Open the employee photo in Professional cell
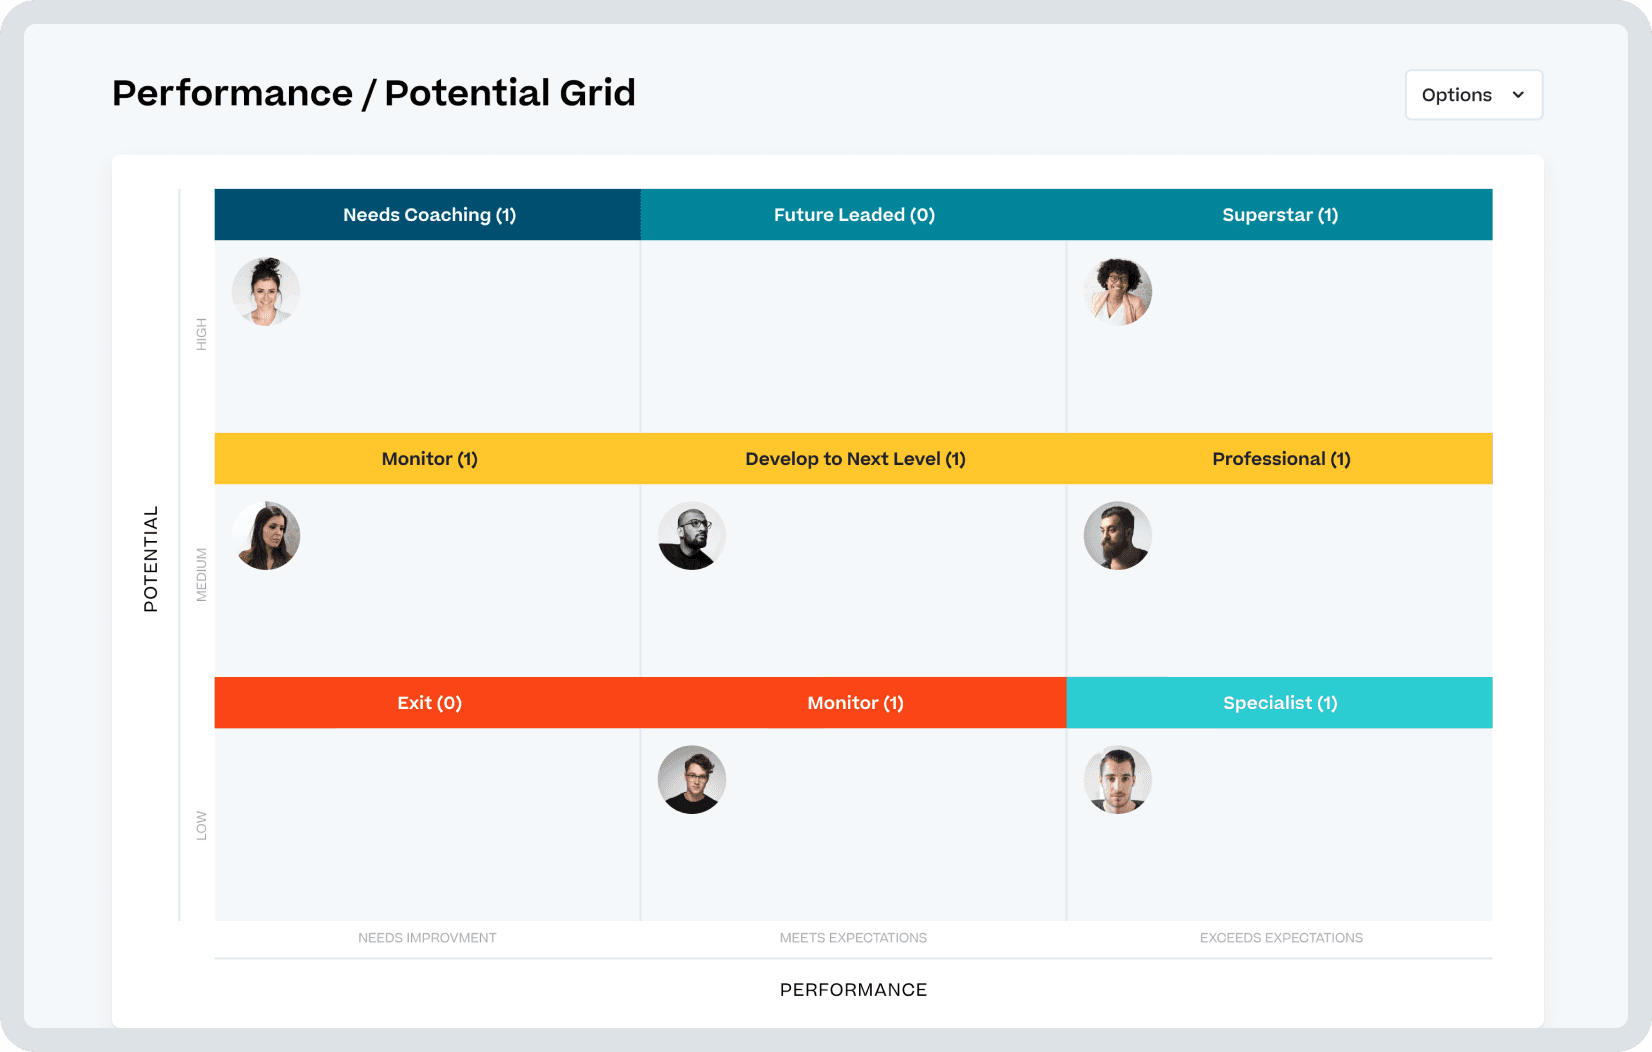 pos(1117,535)
